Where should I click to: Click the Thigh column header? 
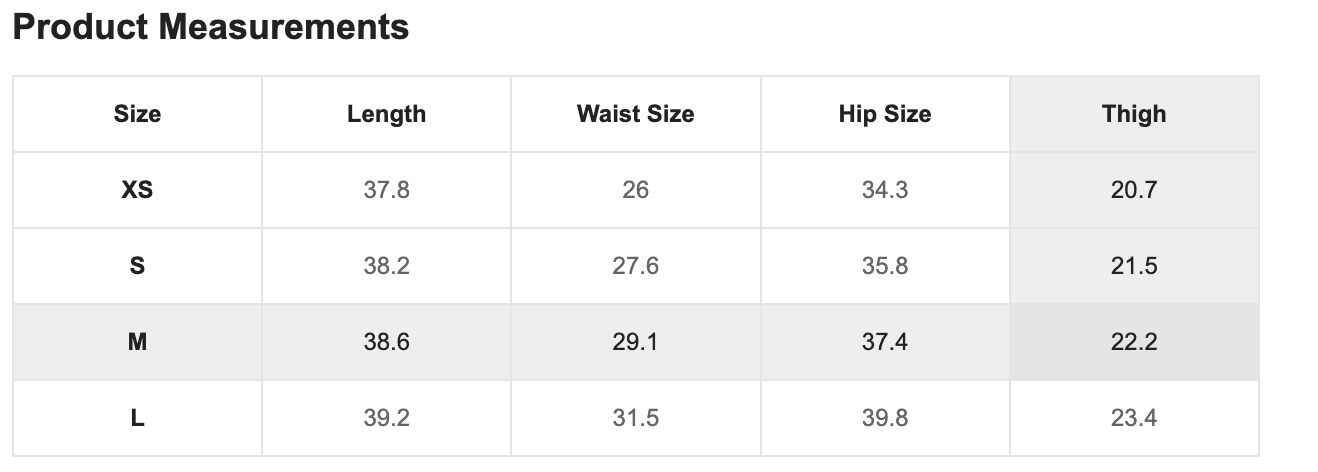pos(1134,114)
